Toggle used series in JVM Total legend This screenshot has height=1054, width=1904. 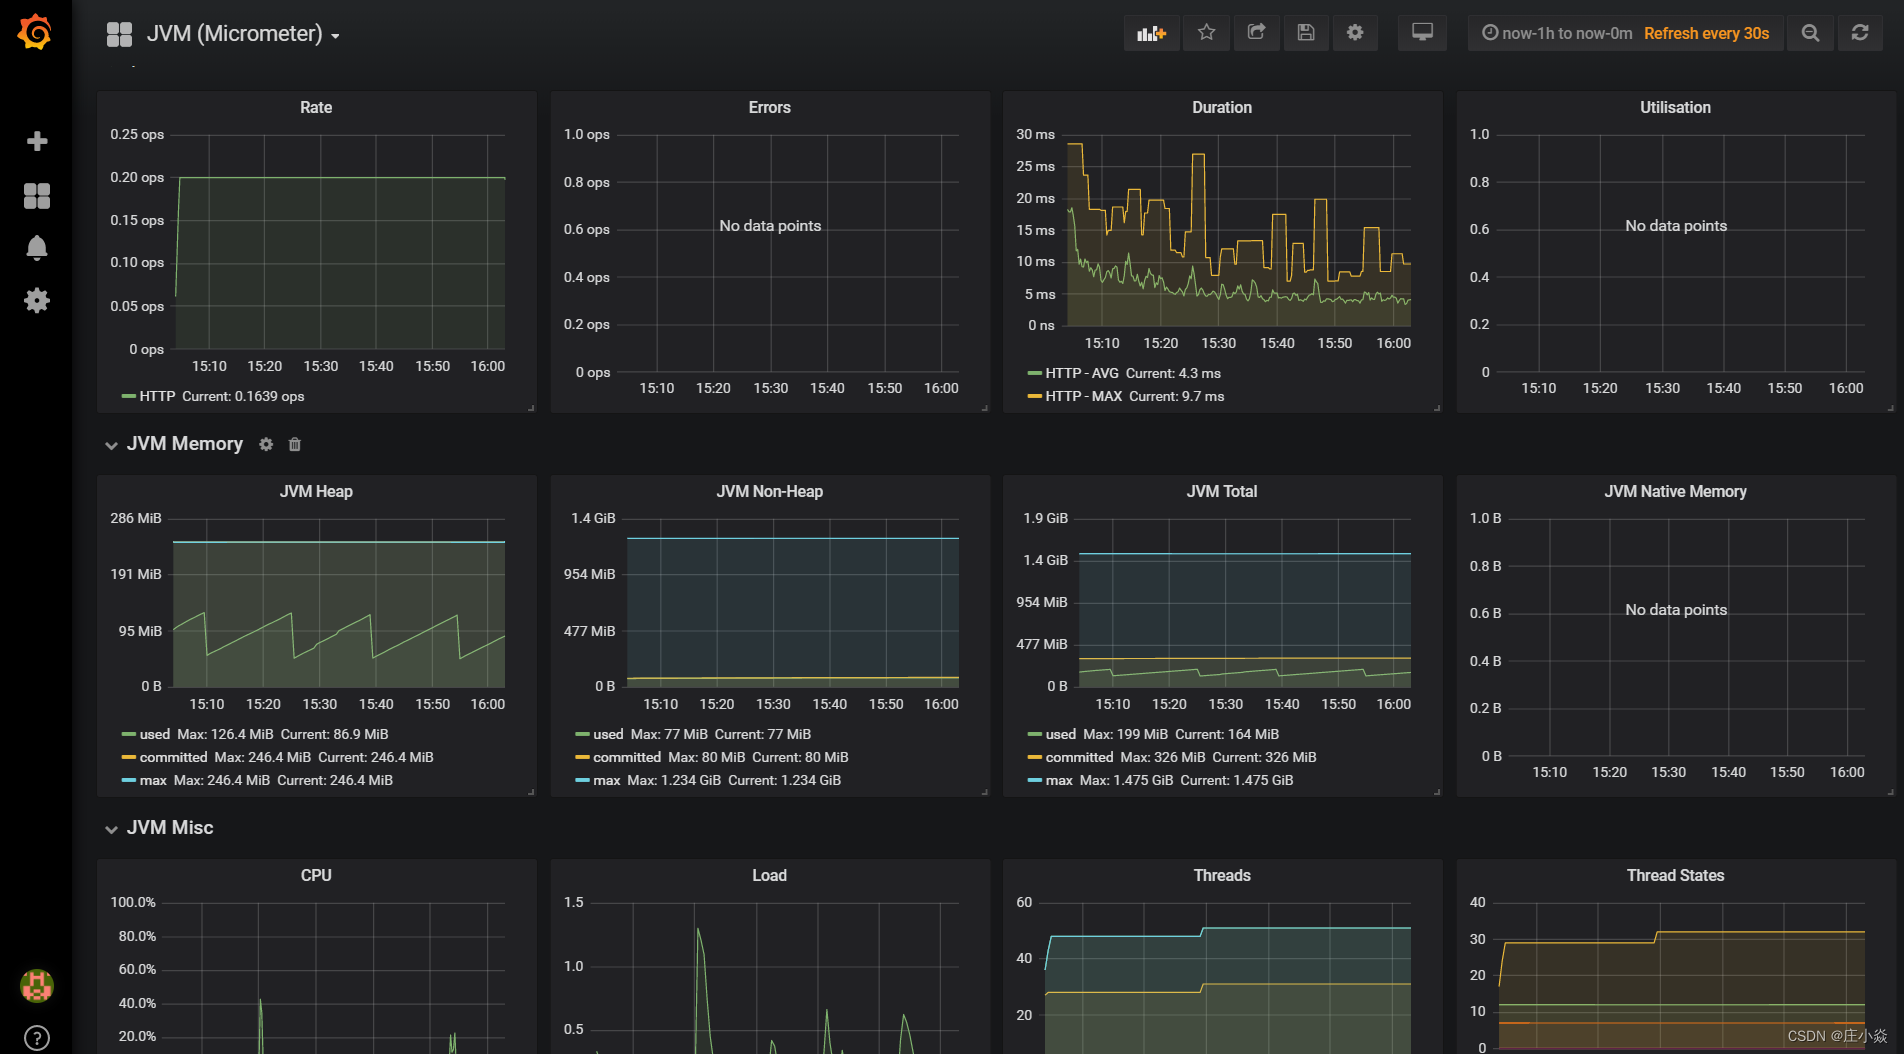click(1061, 734)
